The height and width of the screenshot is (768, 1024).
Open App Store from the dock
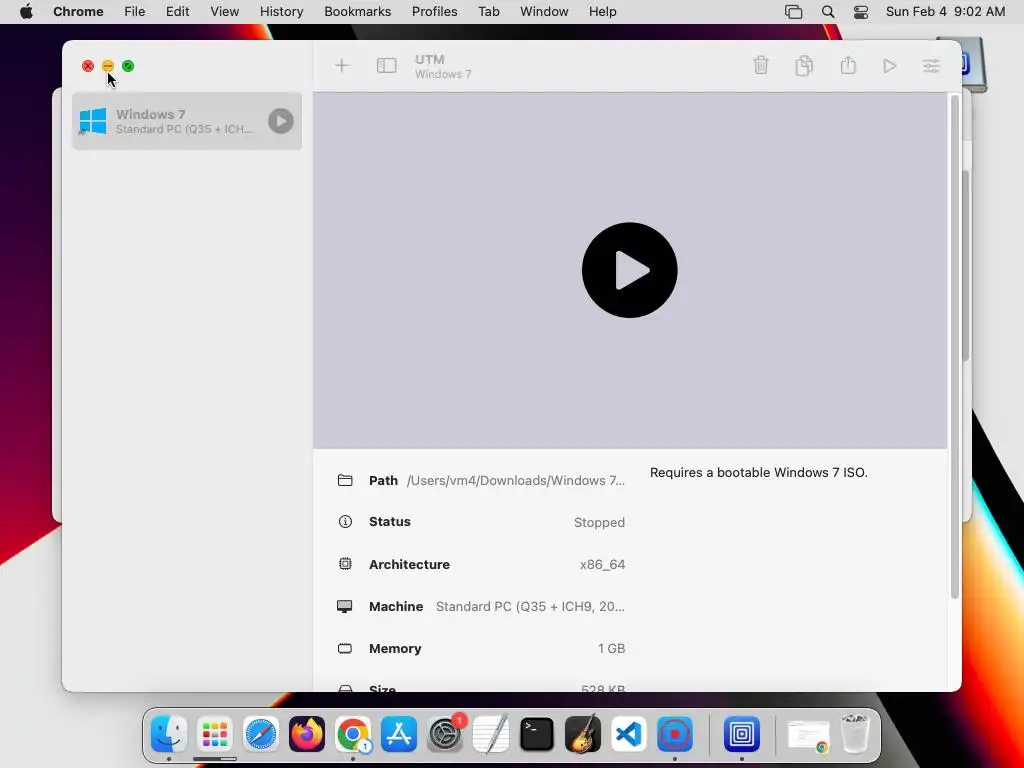399,734
